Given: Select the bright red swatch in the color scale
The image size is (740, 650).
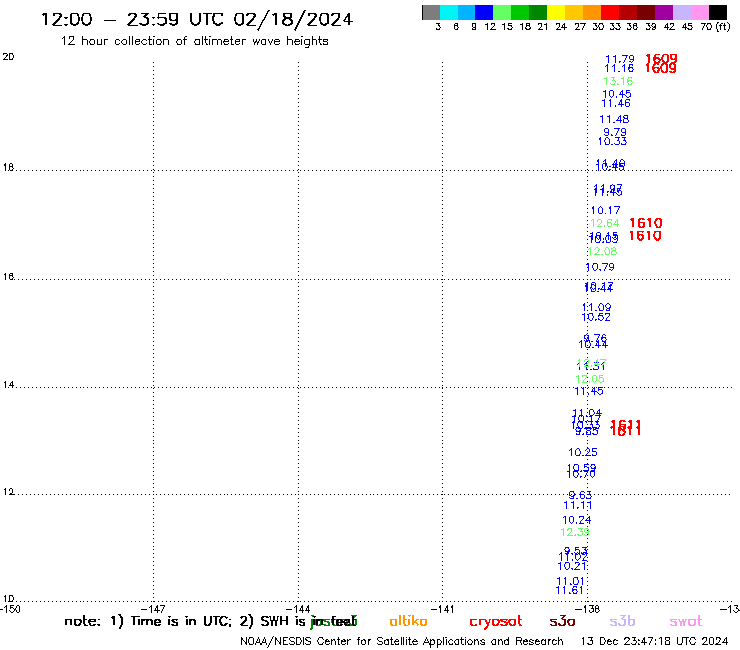Looking at the screenshot, I should 610,12.
